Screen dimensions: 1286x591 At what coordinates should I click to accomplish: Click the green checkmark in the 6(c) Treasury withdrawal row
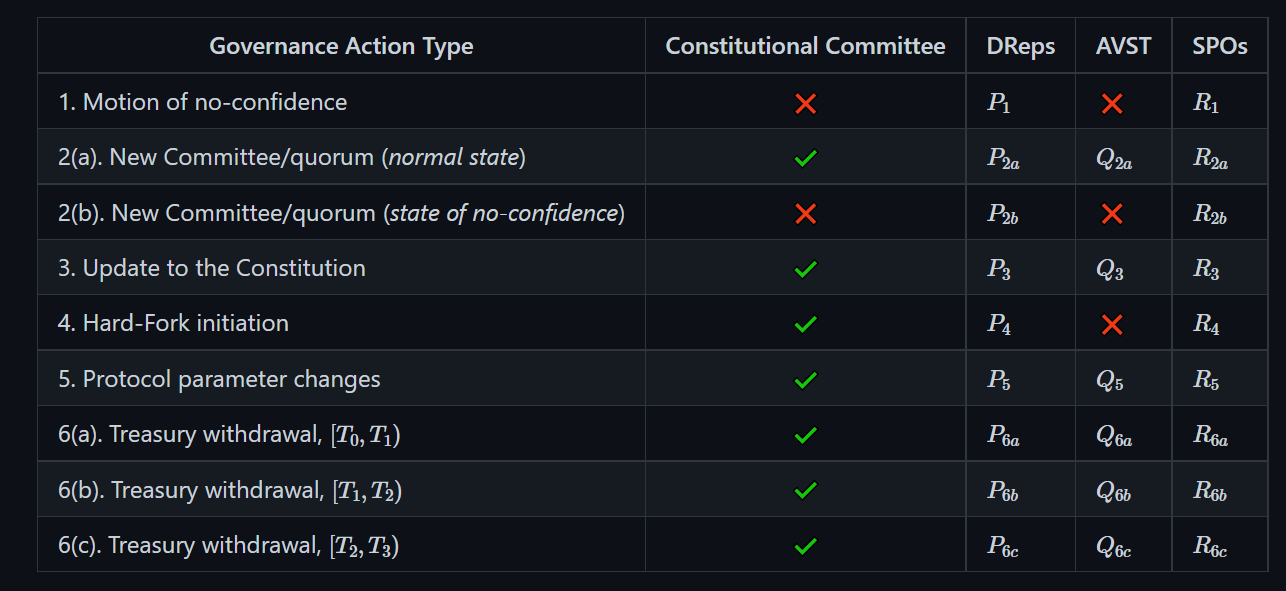[805, 546]
